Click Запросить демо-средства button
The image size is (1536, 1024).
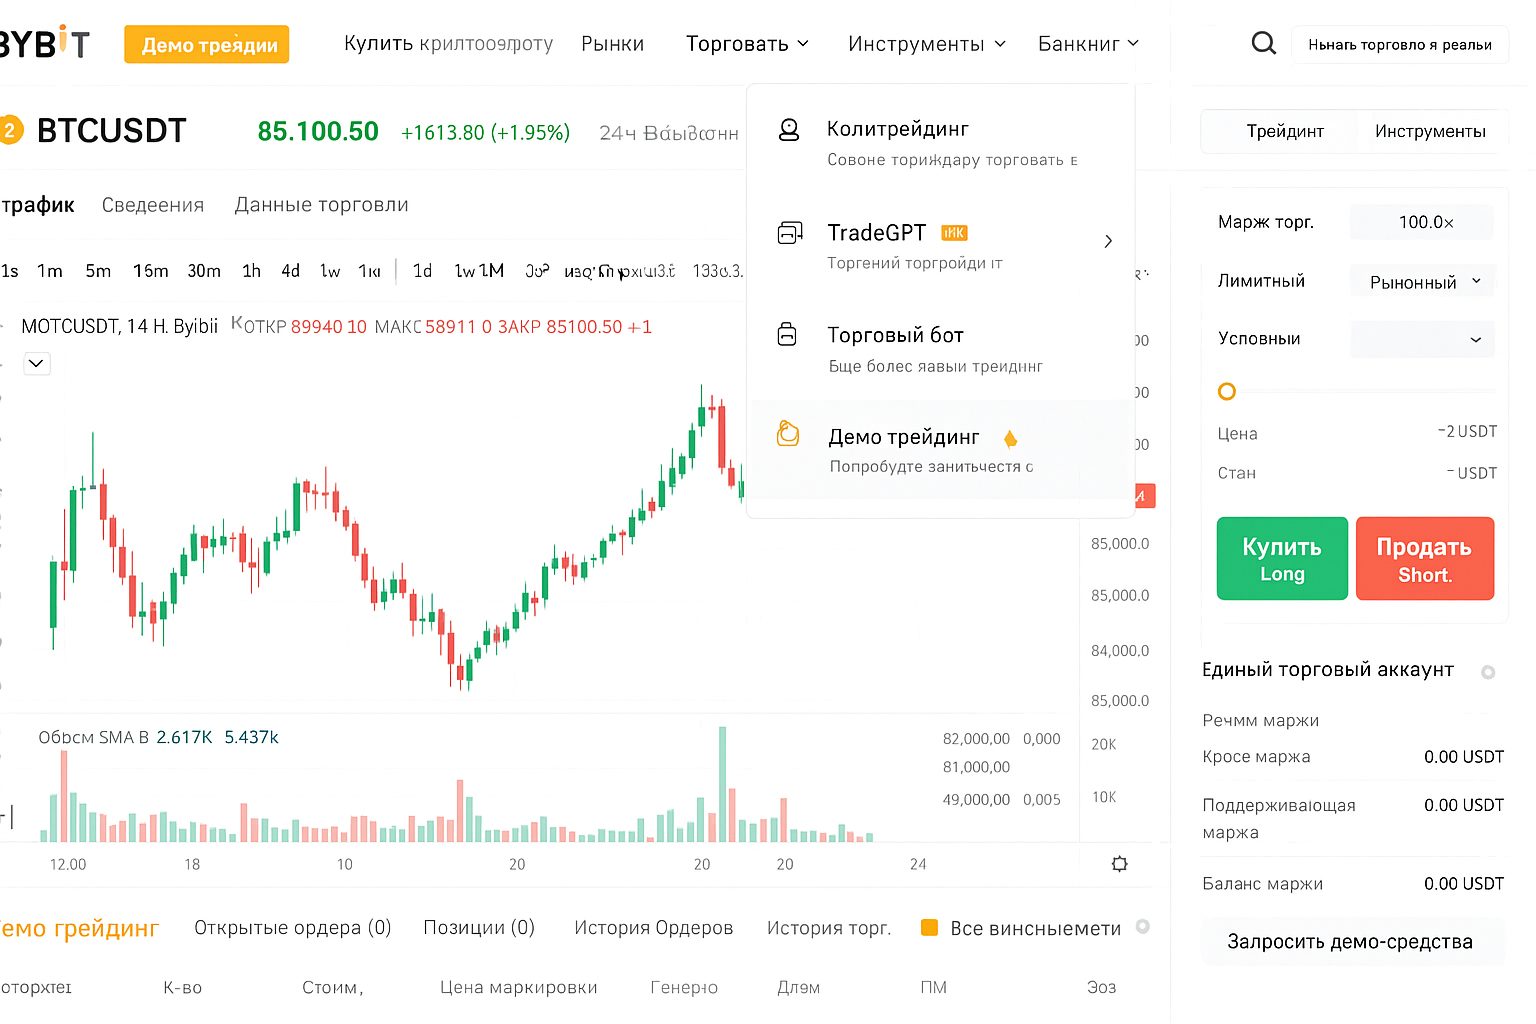[x=1350, y=942]
